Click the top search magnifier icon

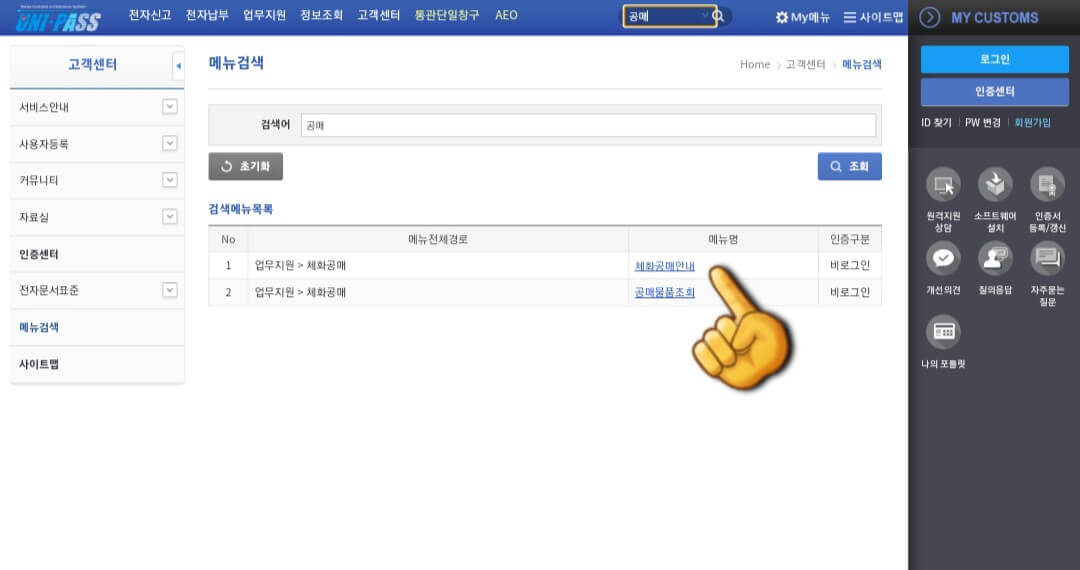pyautogui.click(x=718, y=16)
